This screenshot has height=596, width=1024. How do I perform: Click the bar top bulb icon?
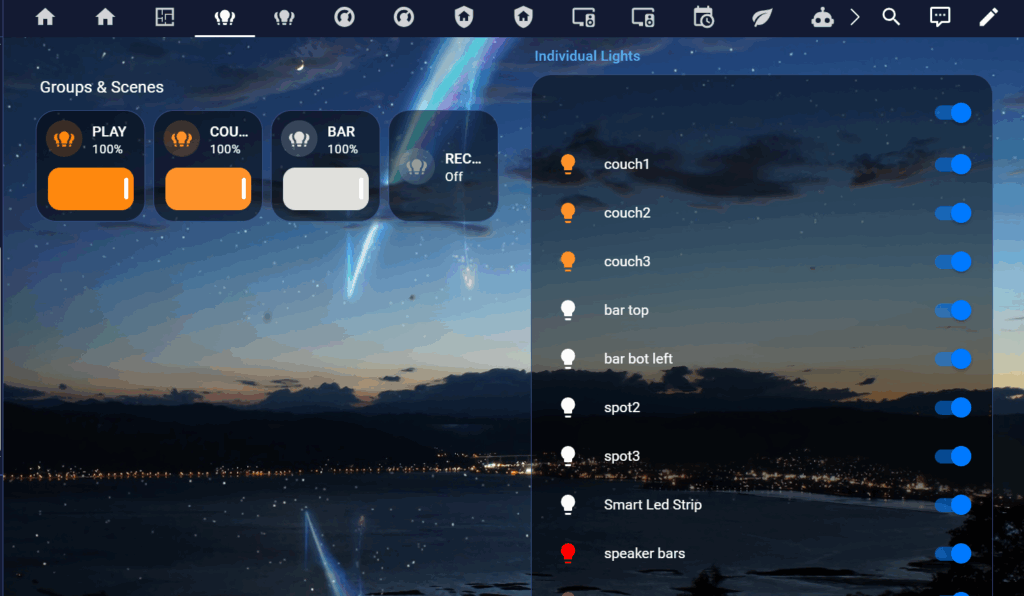[x=568, y=310]
